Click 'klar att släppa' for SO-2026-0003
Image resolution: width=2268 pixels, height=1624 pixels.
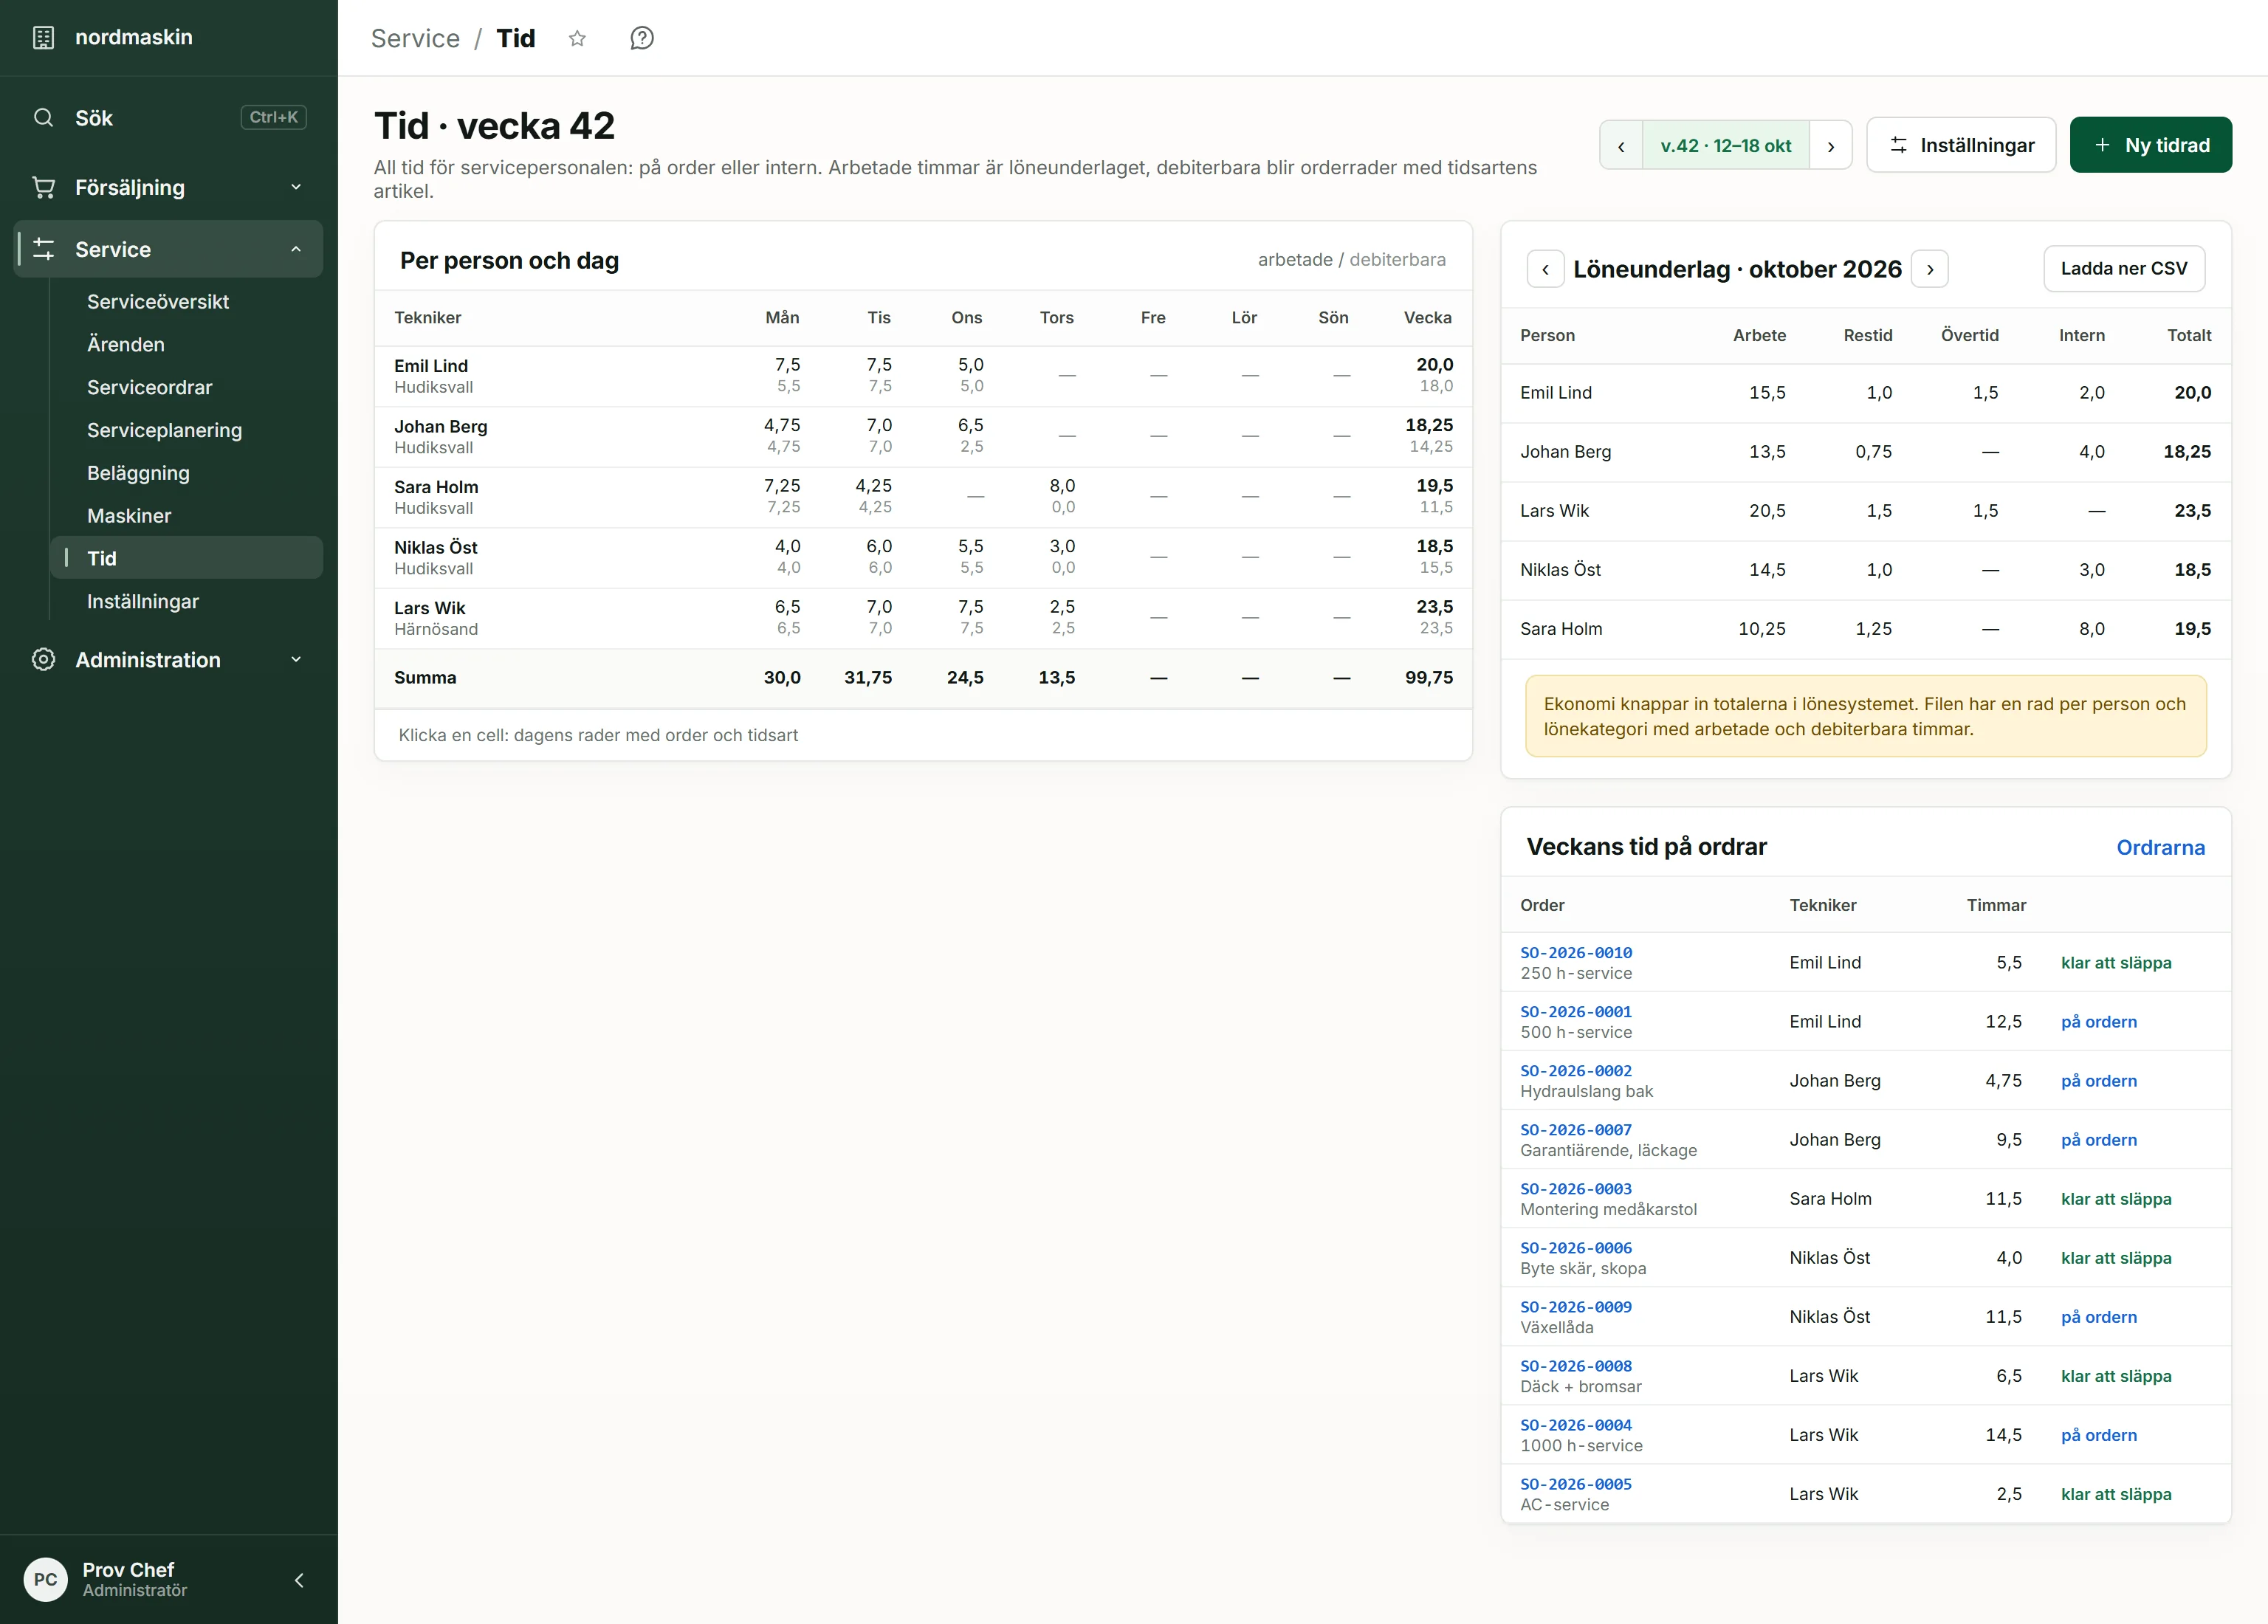pos(2116,1199)
